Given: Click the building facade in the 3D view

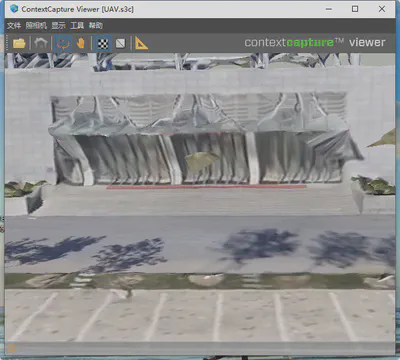Looking at the screenshot, I should 200,137.
